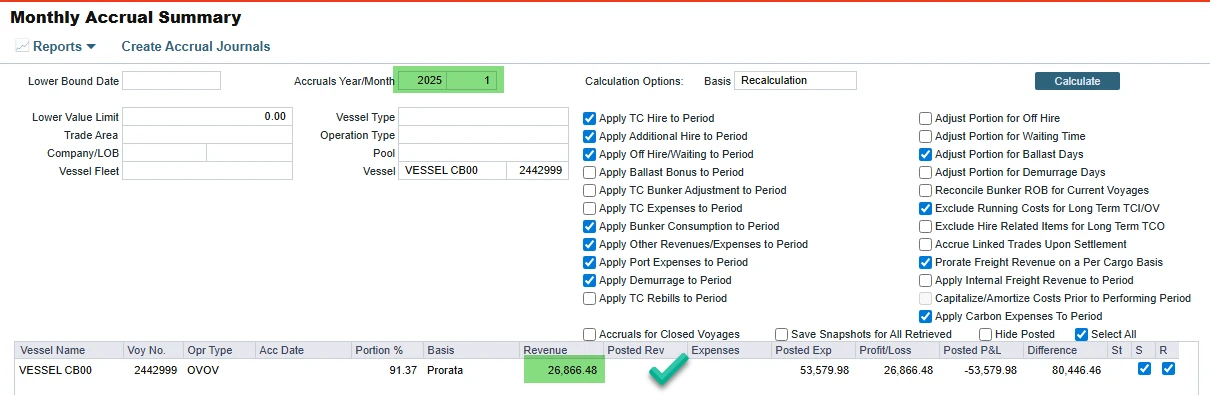
Task: Enable Apply Internal Freight Revenue to Period
Action: coord(926,280)
